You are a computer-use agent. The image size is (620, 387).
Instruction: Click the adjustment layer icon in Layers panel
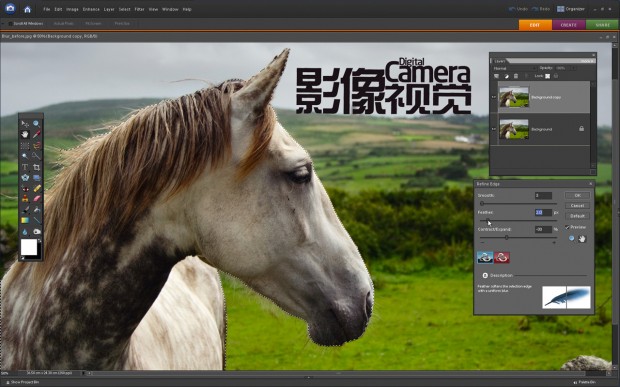(507, 76)
